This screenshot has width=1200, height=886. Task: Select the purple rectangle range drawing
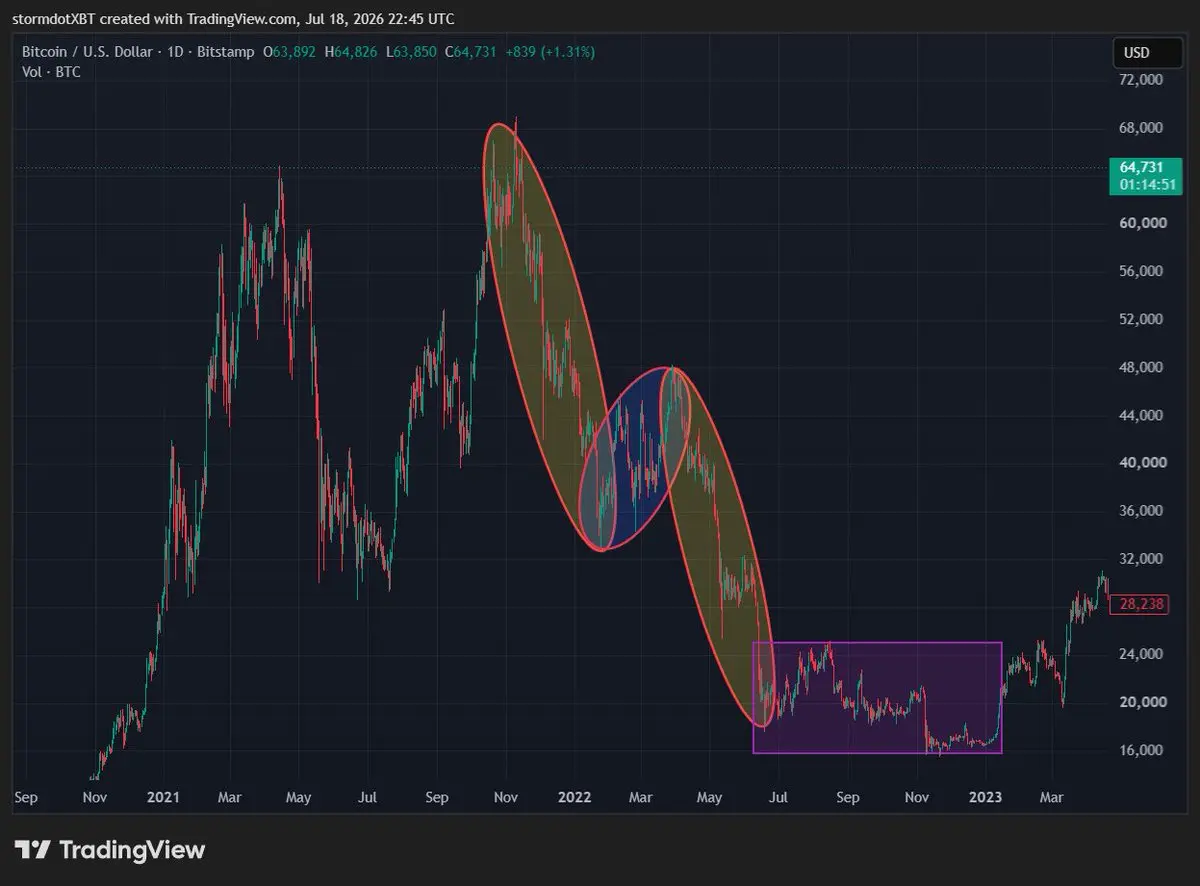(877, 697)
